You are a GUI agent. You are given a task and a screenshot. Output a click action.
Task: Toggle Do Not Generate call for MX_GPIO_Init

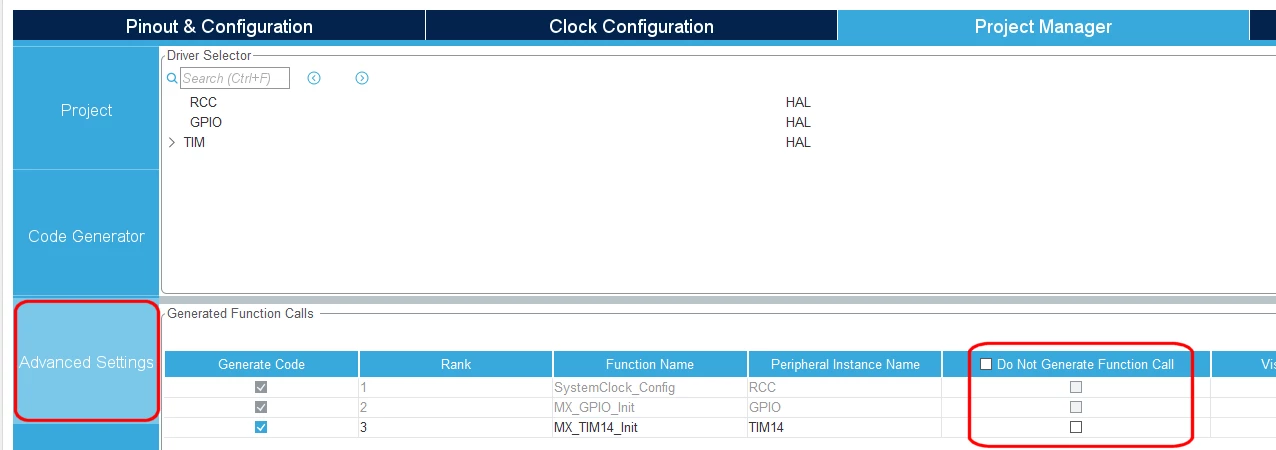pos(1076,407)
